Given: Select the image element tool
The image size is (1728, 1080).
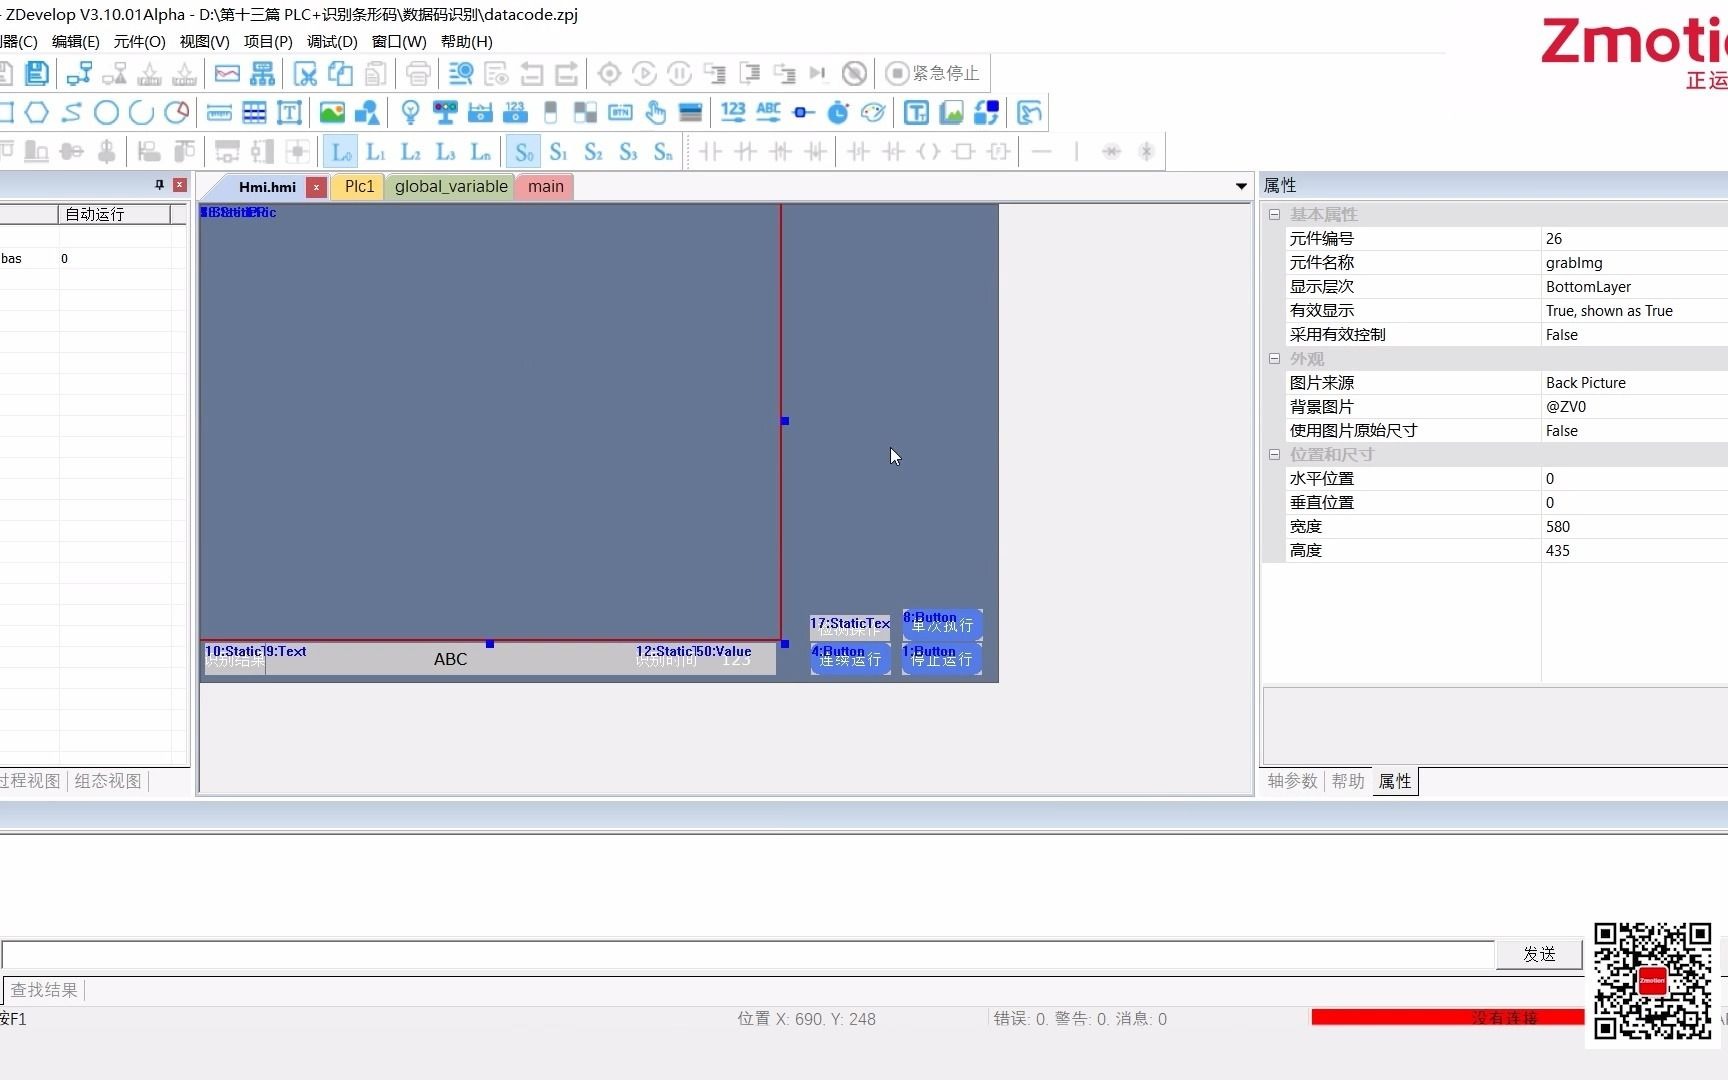Looking at the screenshot, I should (x=332, y=112).
